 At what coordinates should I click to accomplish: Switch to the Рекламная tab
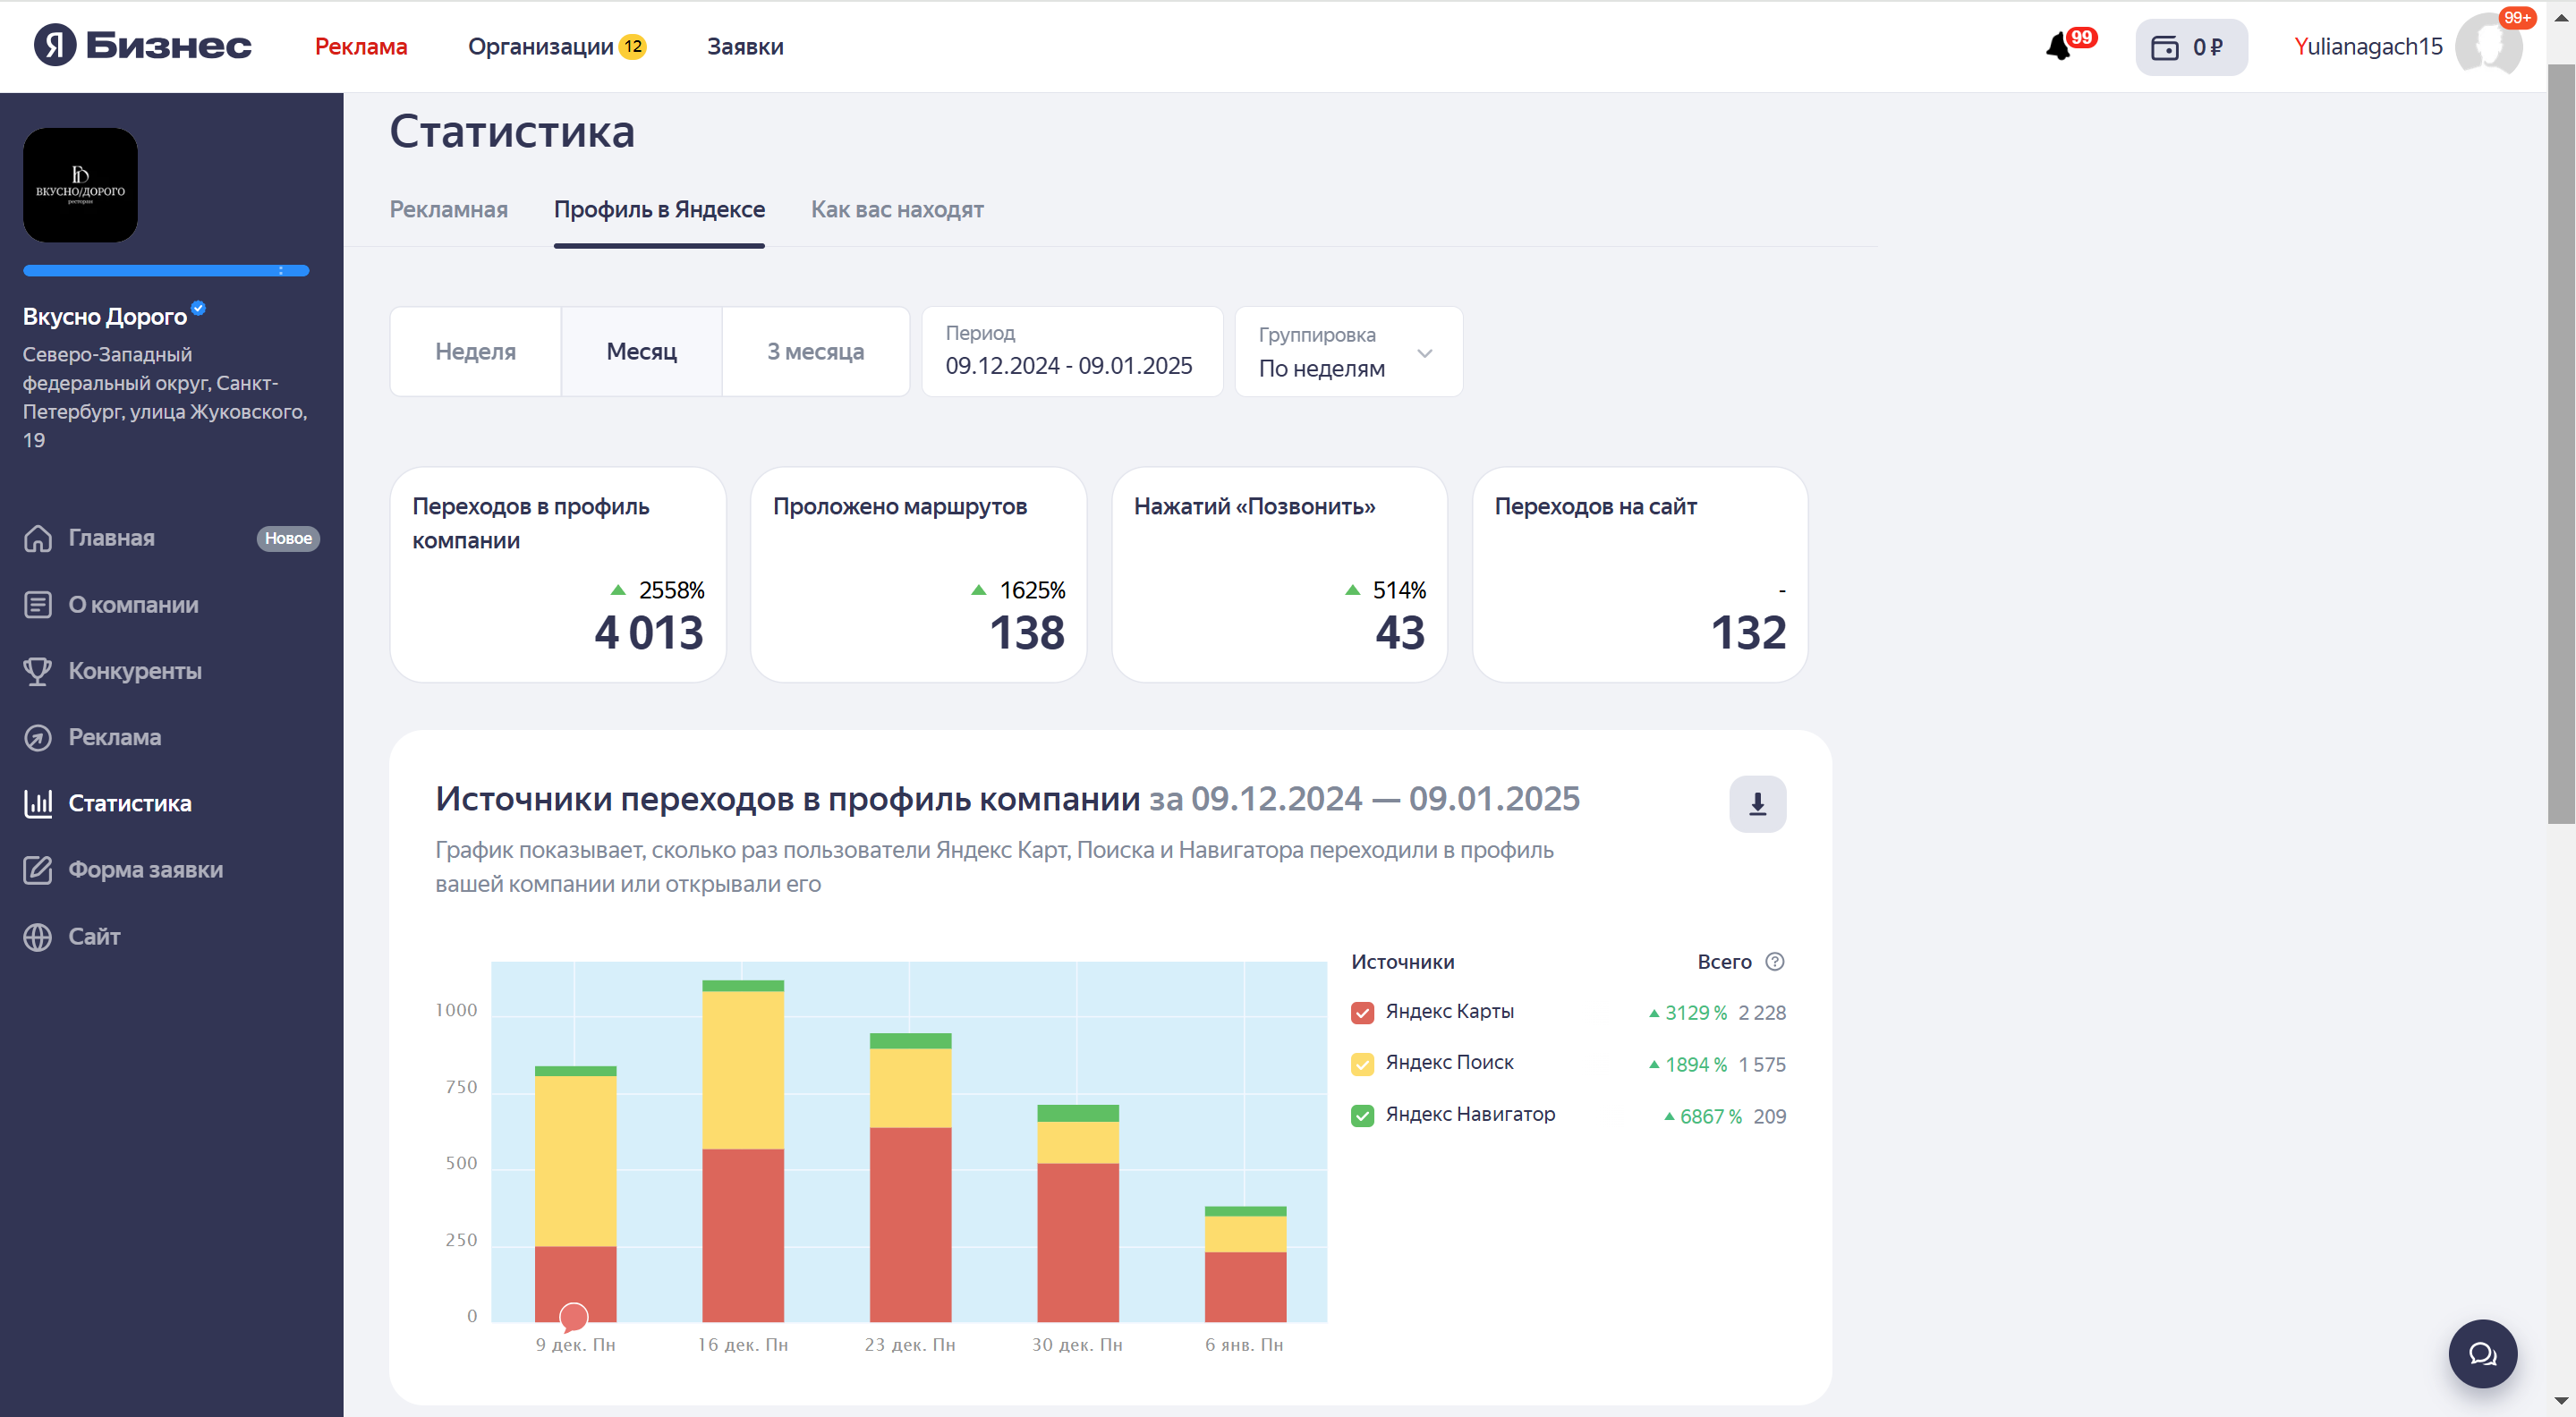448,210
